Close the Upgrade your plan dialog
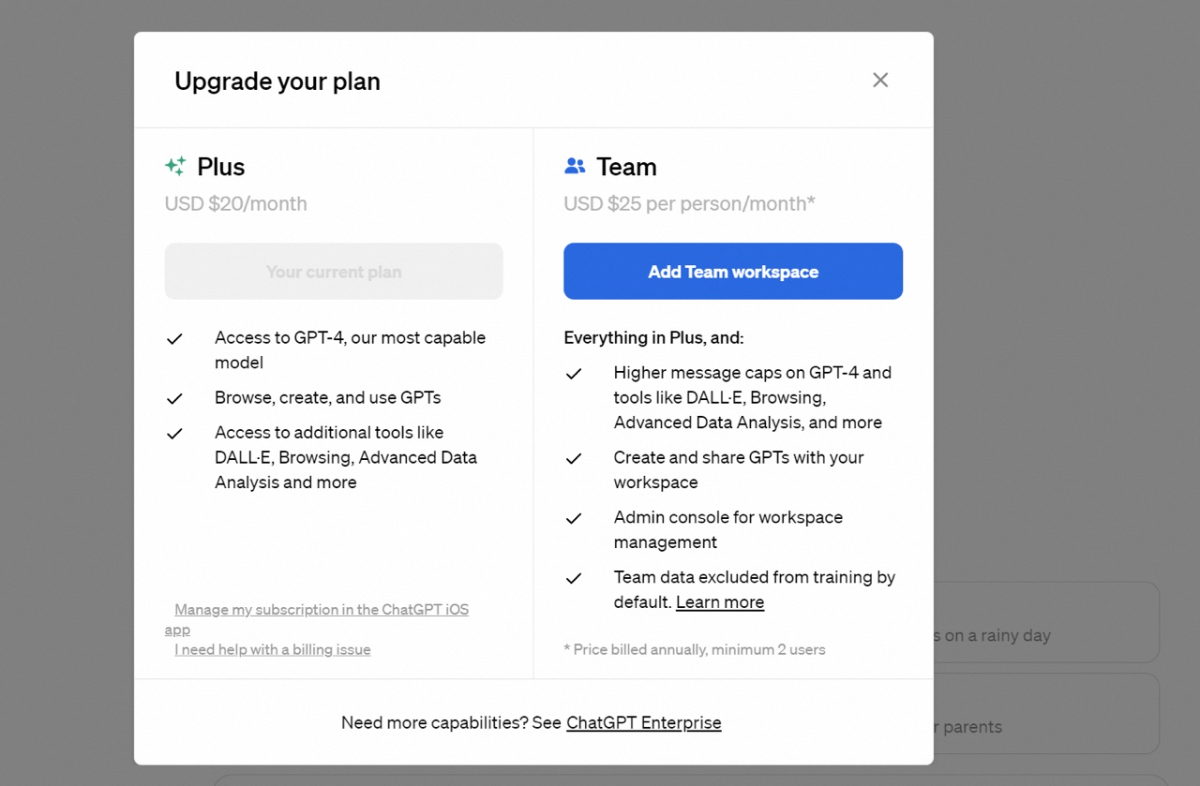The height and width of the screenshot is (786, 1200). [880, 80]
